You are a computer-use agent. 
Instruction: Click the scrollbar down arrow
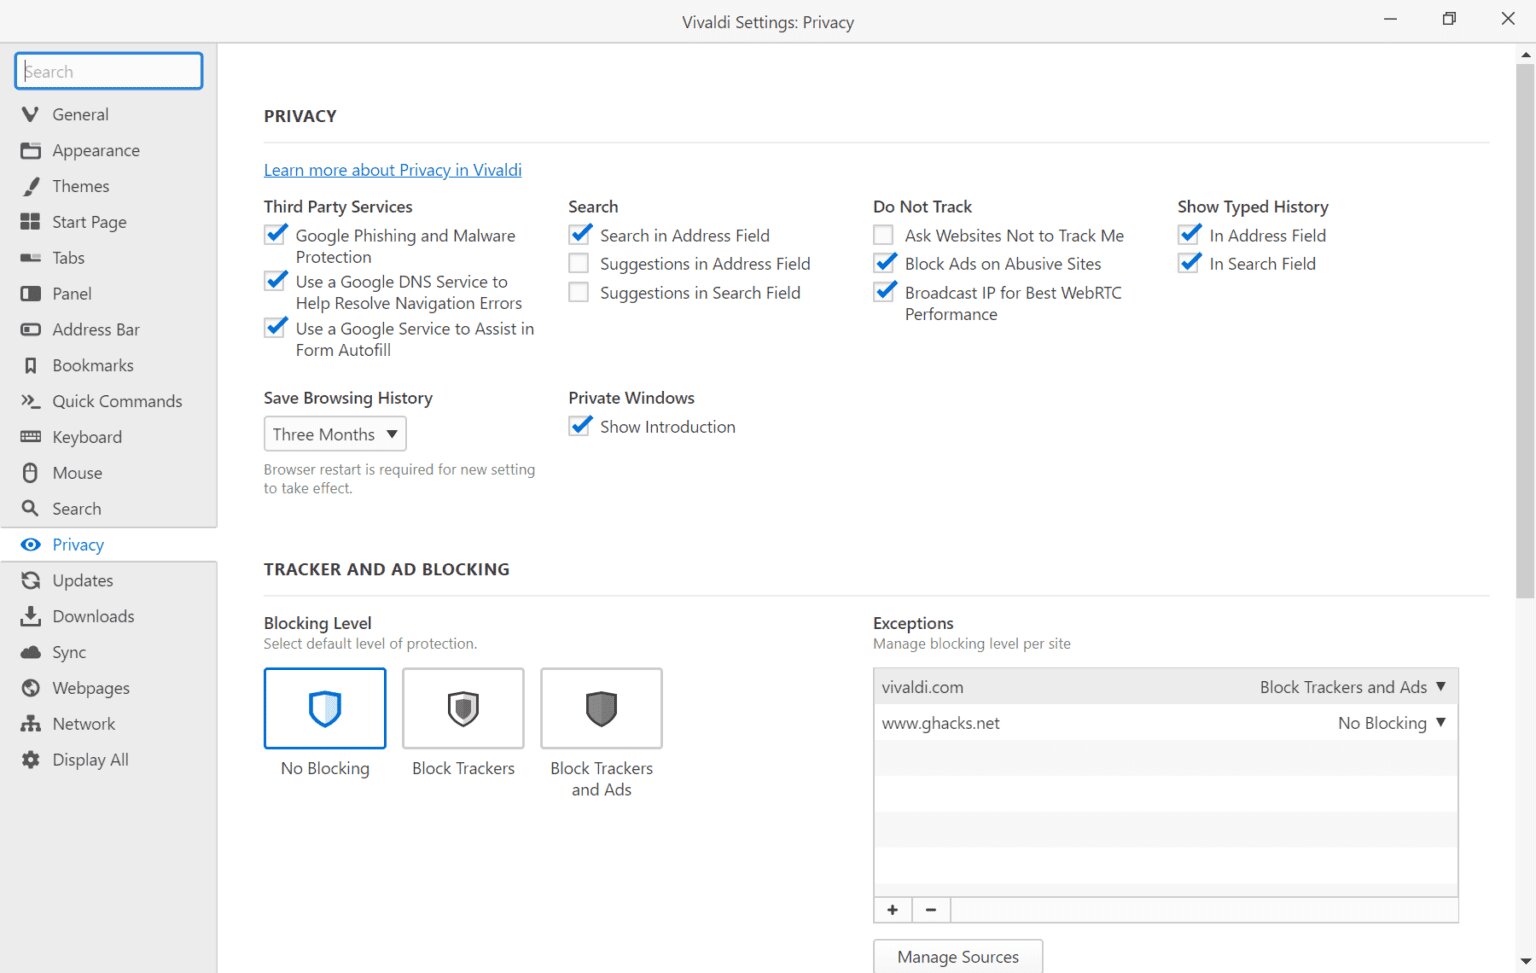click(x=1525, y=962)
